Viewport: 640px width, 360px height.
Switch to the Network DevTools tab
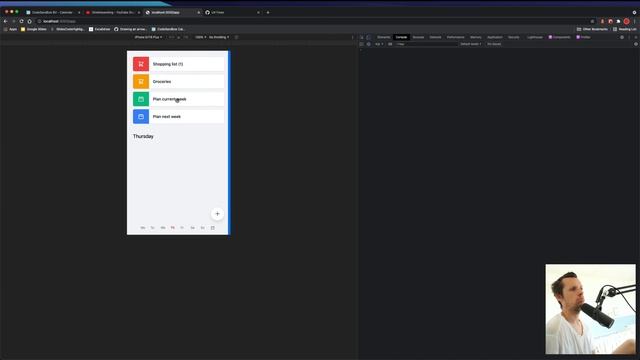435,37
